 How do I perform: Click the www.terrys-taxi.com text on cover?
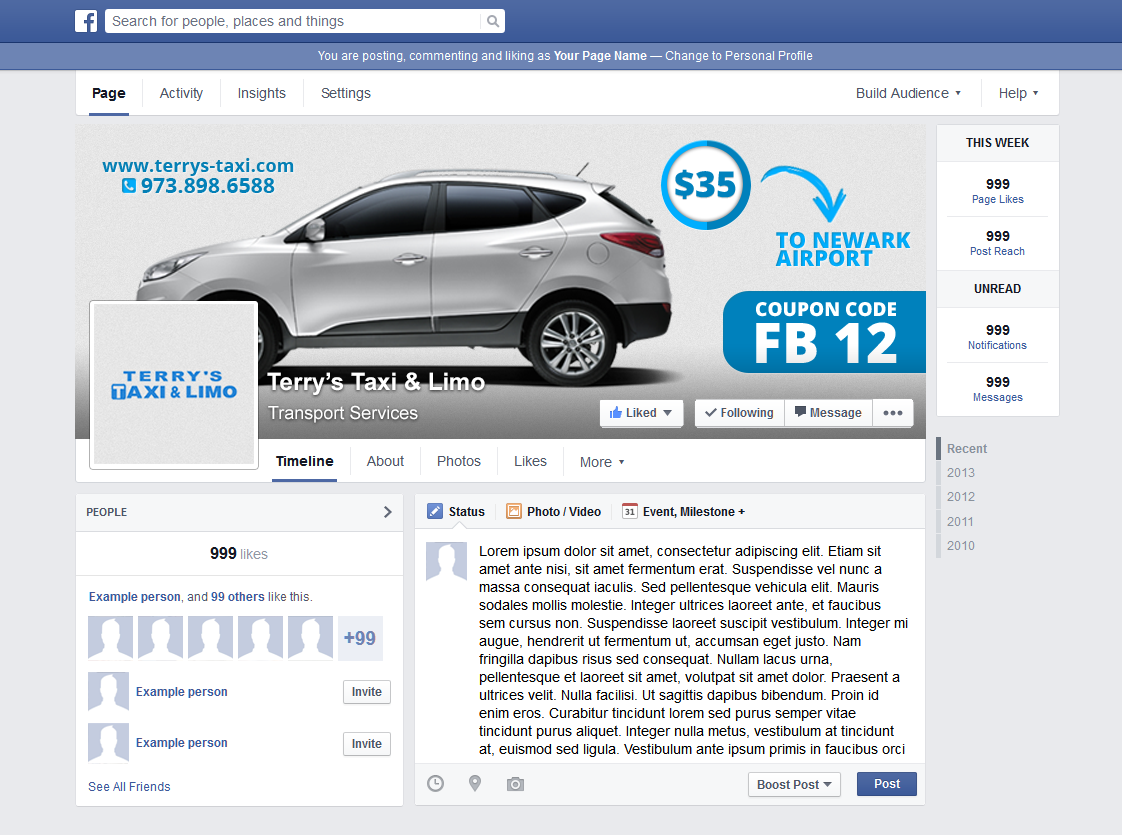click(x=198, y=165)
